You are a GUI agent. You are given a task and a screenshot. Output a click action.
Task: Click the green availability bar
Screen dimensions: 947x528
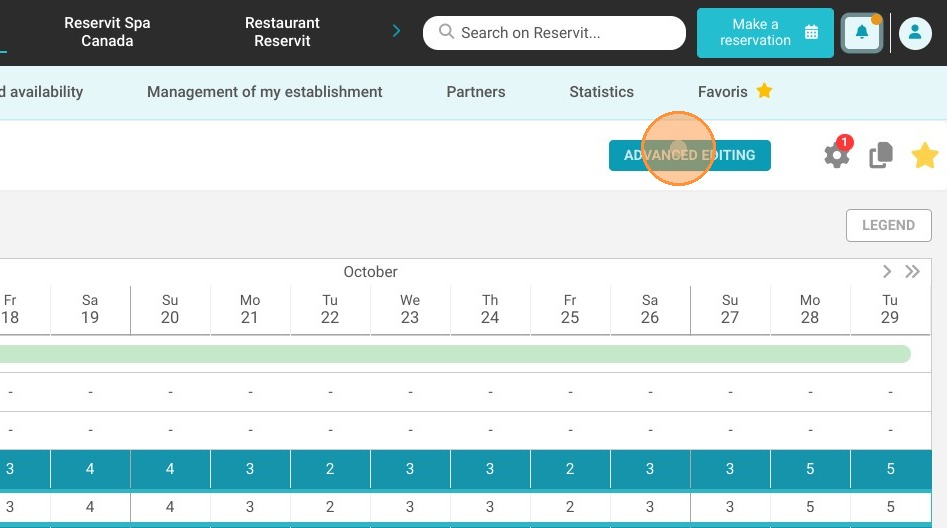point(455,354)
